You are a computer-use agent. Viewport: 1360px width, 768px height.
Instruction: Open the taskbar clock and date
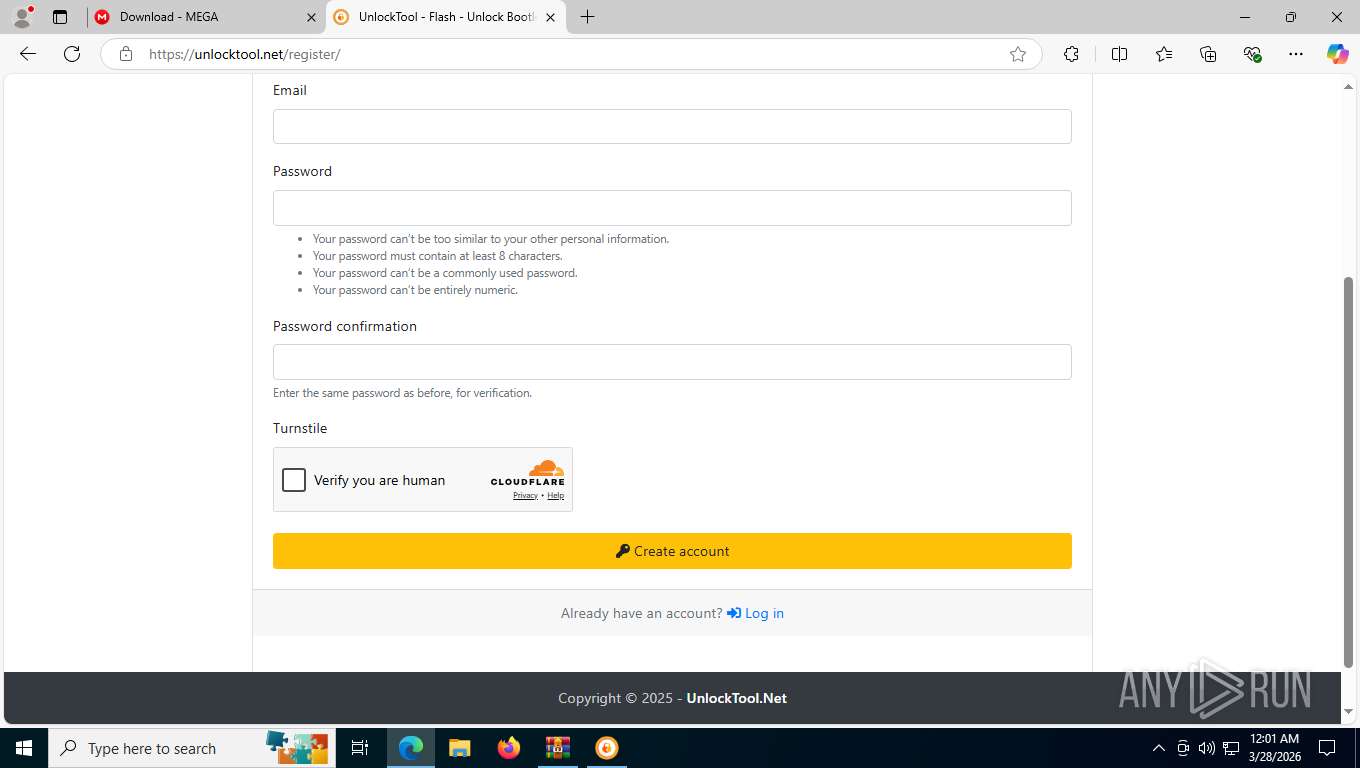pyautogui.click(x=1275, y=748)
